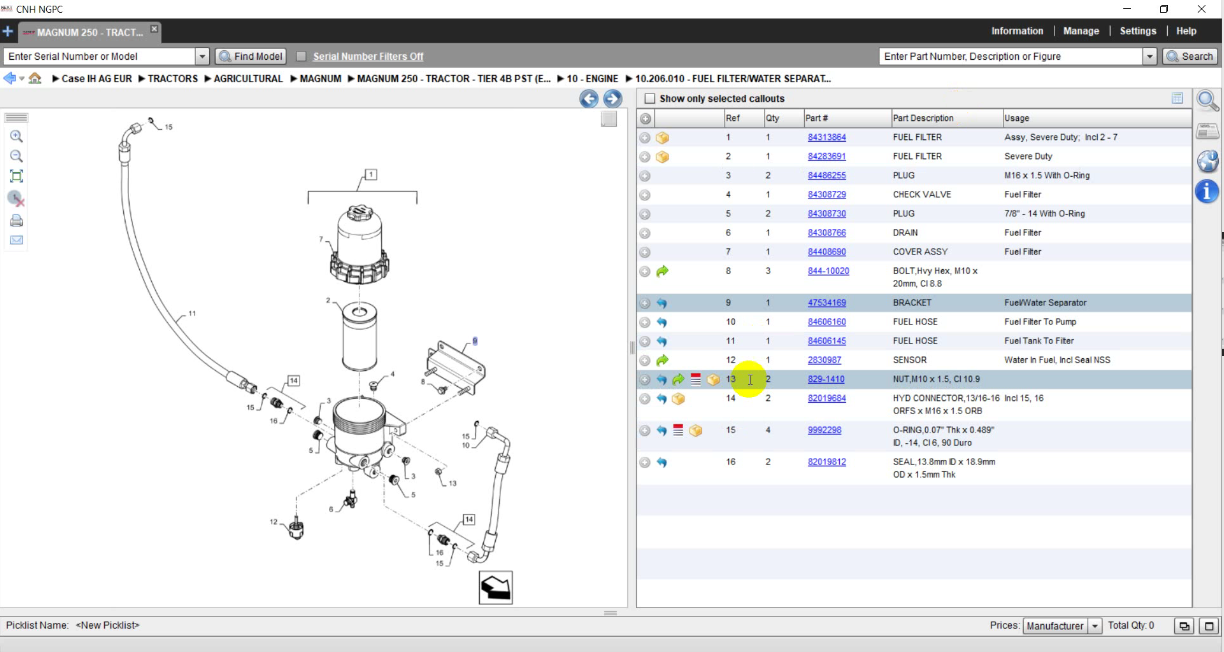Click the red list icon on NUT row

click(x=696, y=380)
